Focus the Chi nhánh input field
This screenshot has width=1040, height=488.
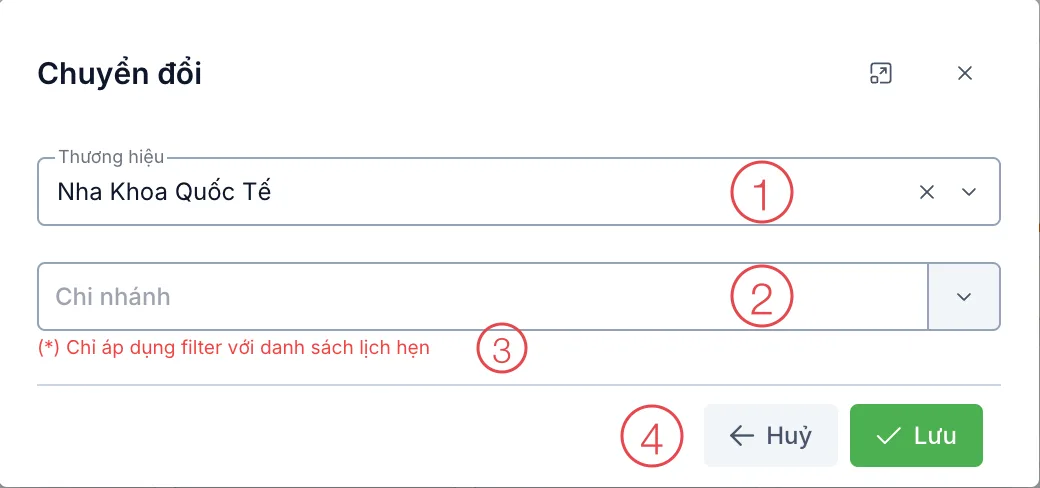[x=483, y=297]
